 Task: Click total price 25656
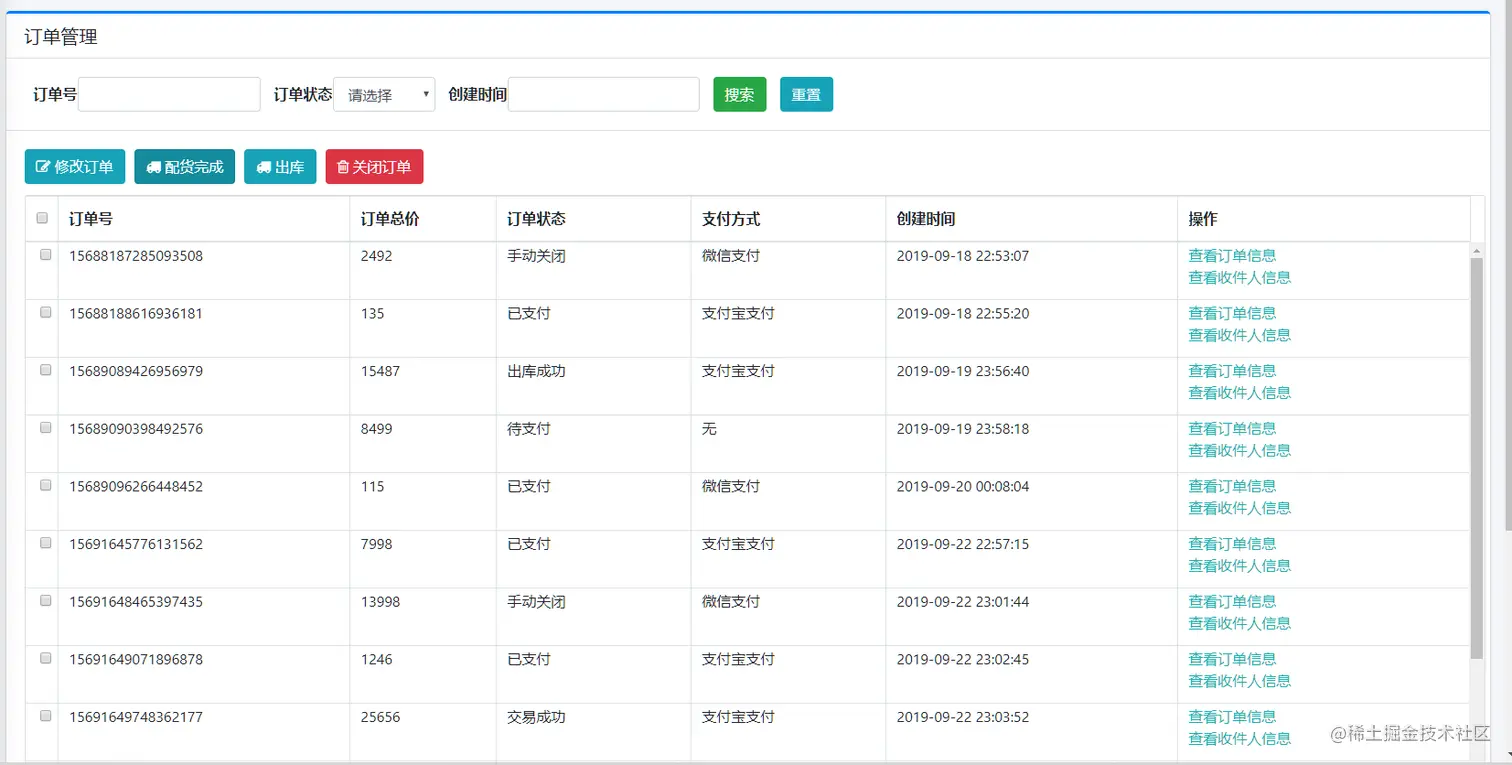coord(380,717)
